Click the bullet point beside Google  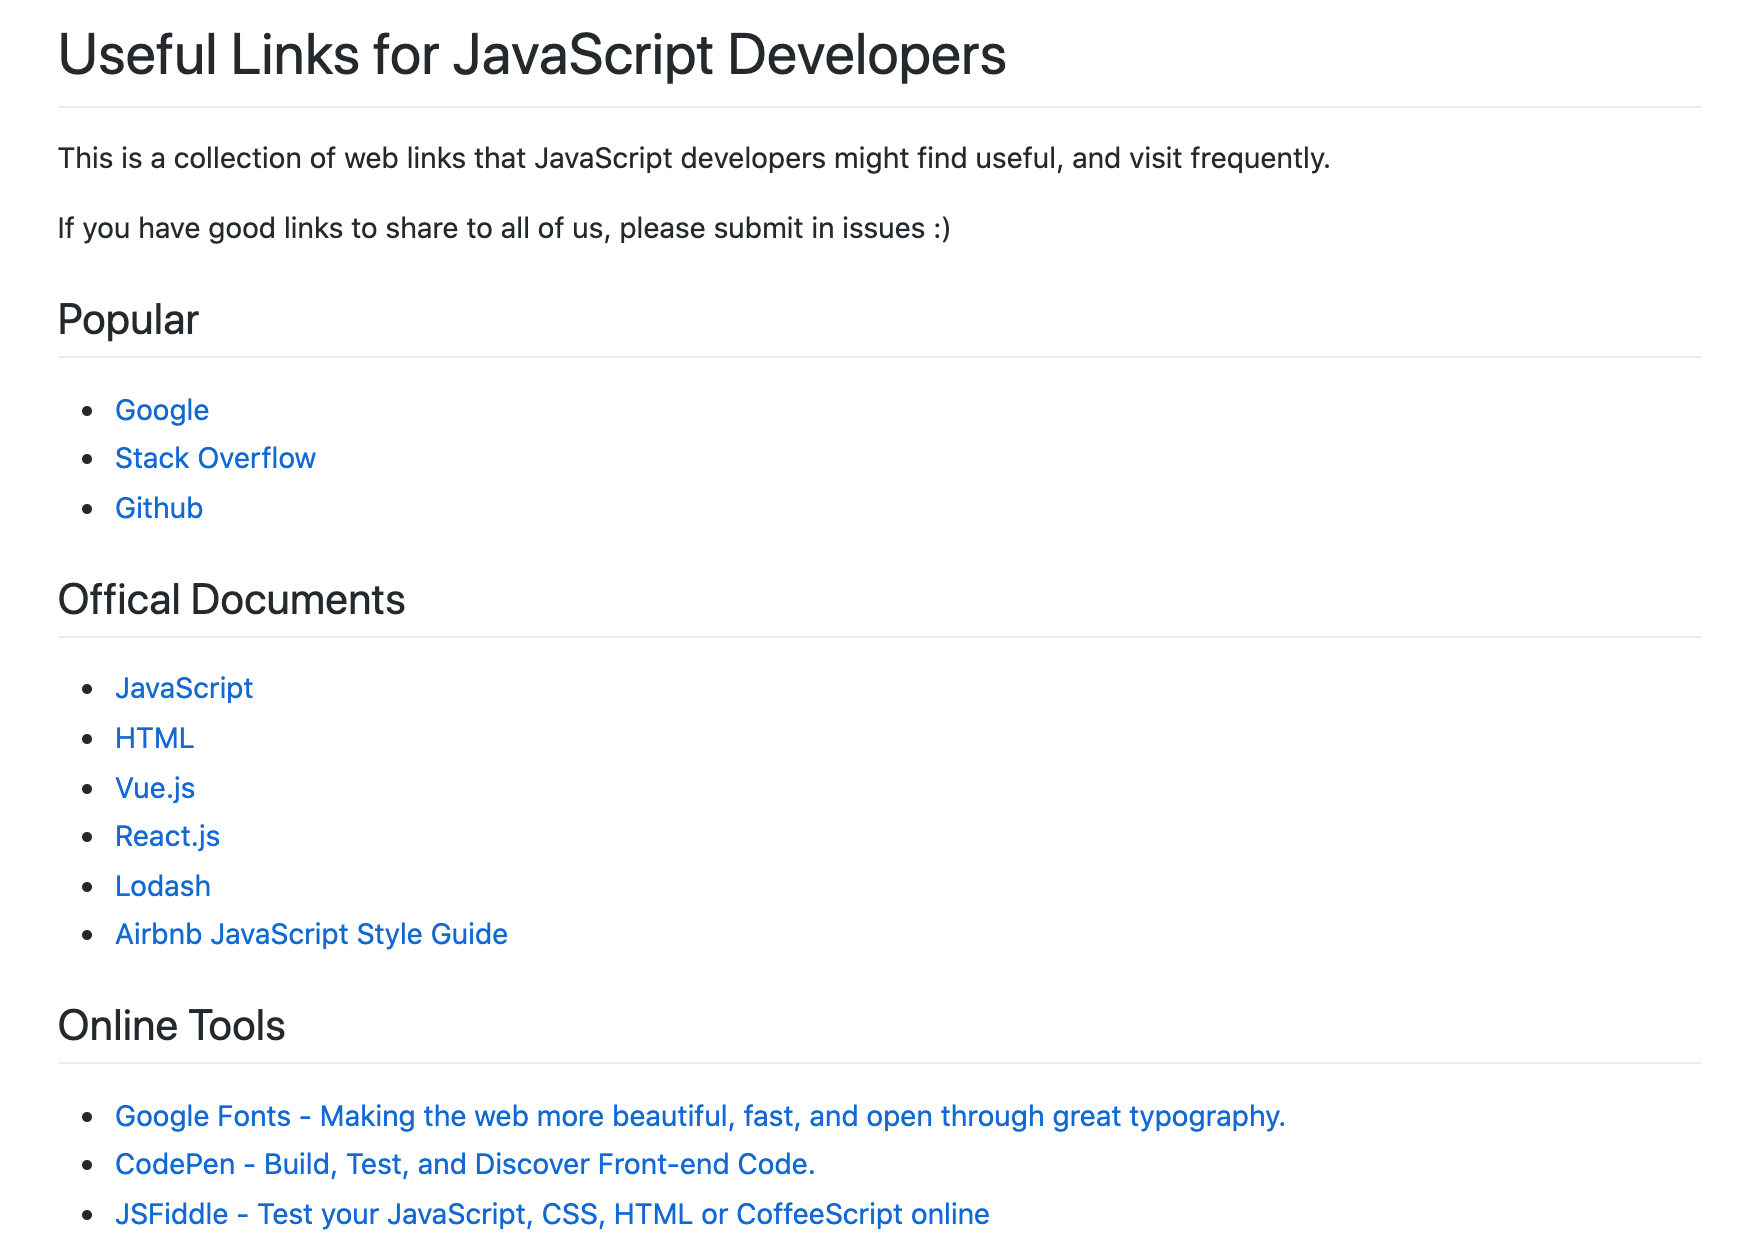click(88, 410)
